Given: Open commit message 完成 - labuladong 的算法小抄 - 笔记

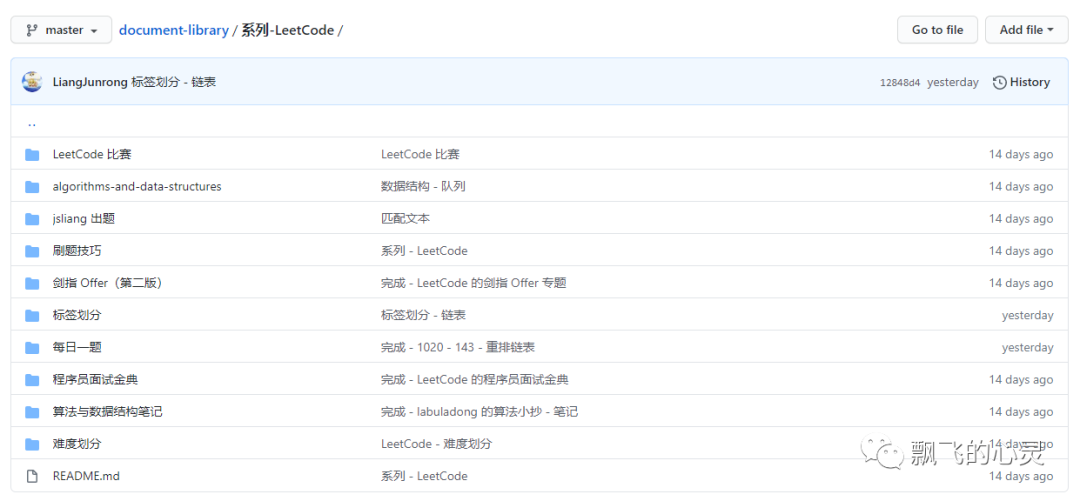Looking at the screenshot, I should tap(479, 412).
